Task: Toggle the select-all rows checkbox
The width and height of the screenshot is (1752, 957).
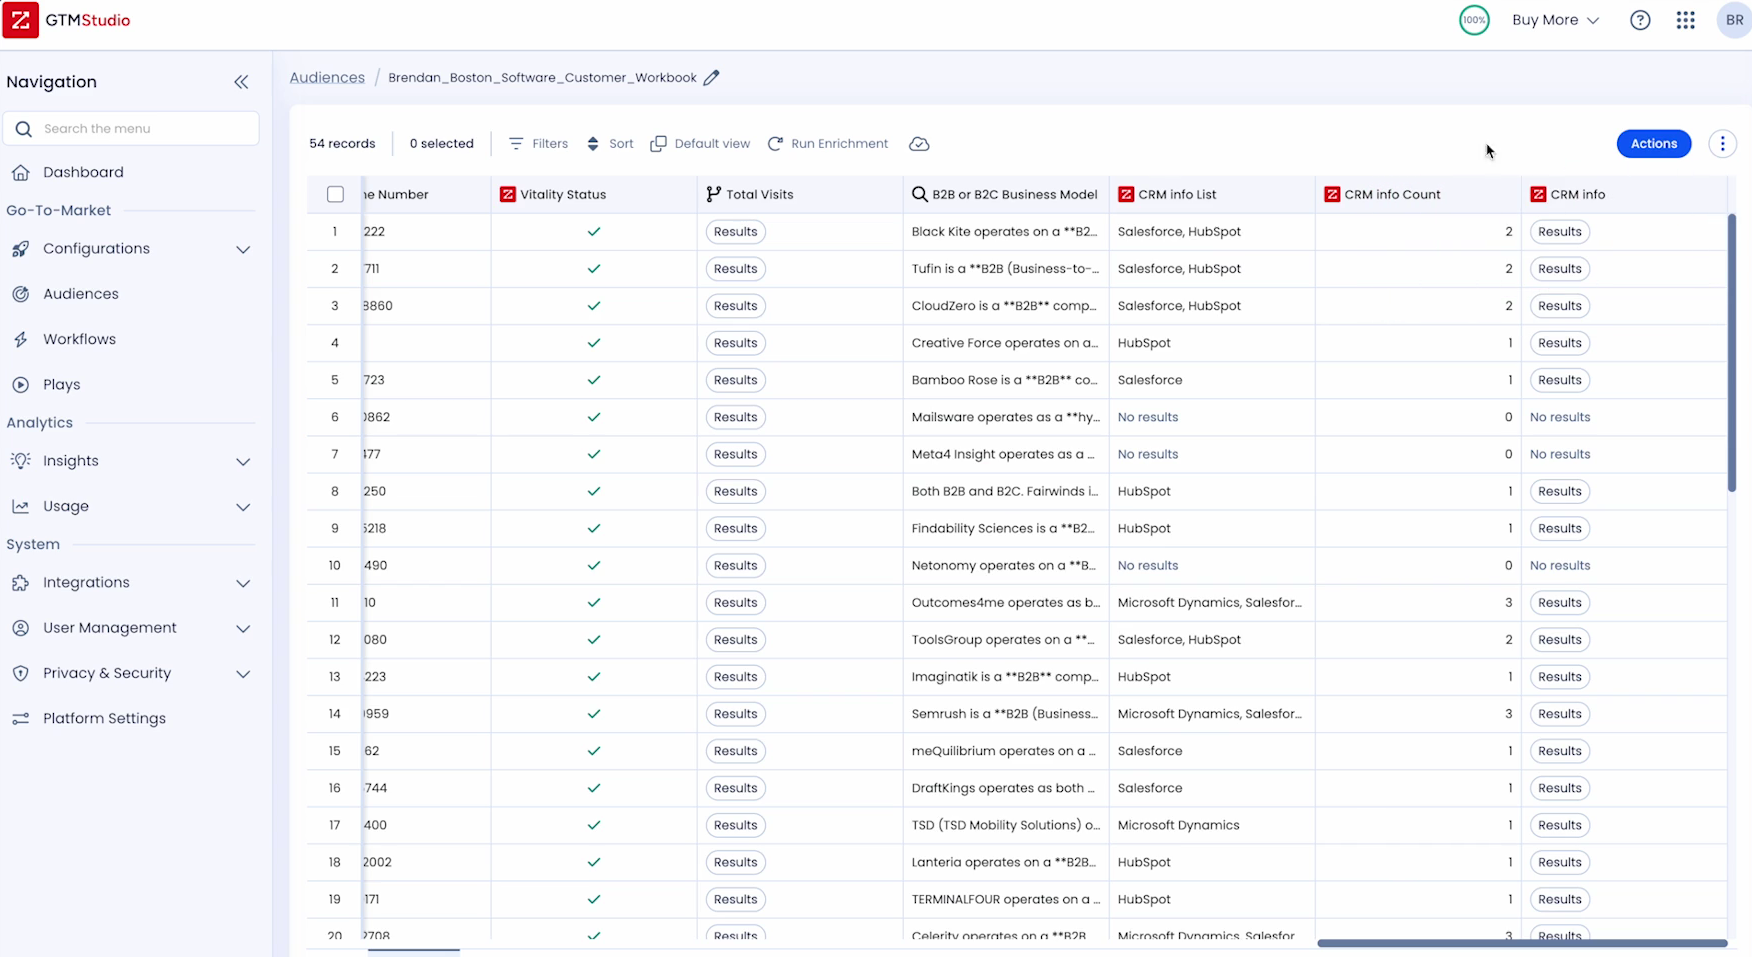Action: point(335,194)
